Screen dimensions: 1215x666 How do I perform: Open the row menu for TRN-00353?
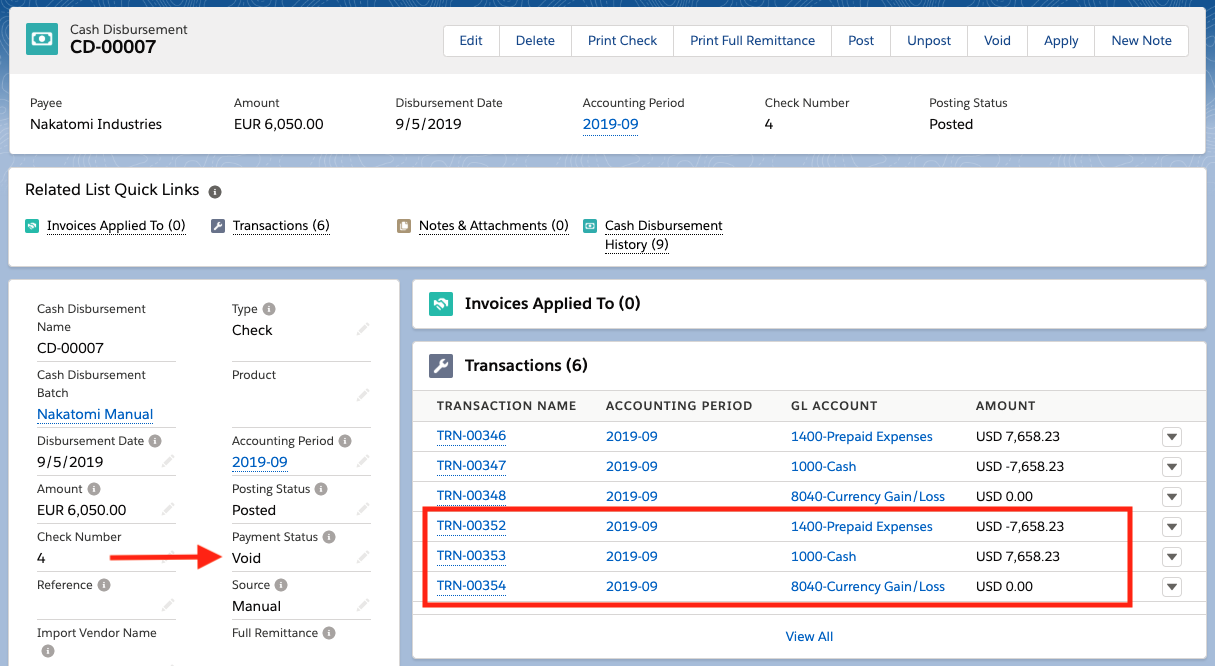(1172, 557)
